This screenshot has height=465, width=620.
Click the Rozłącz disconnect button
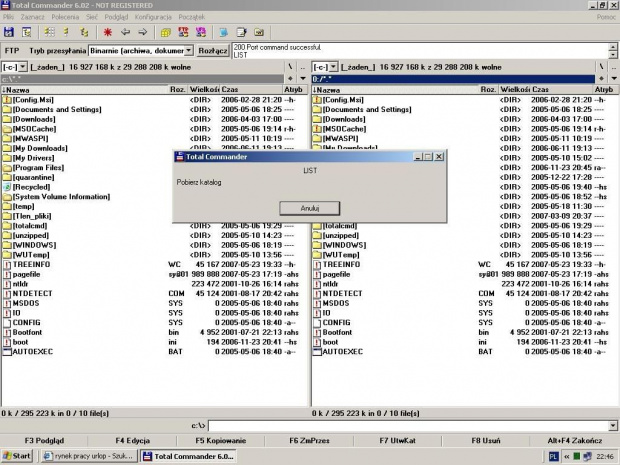point(212,50)
